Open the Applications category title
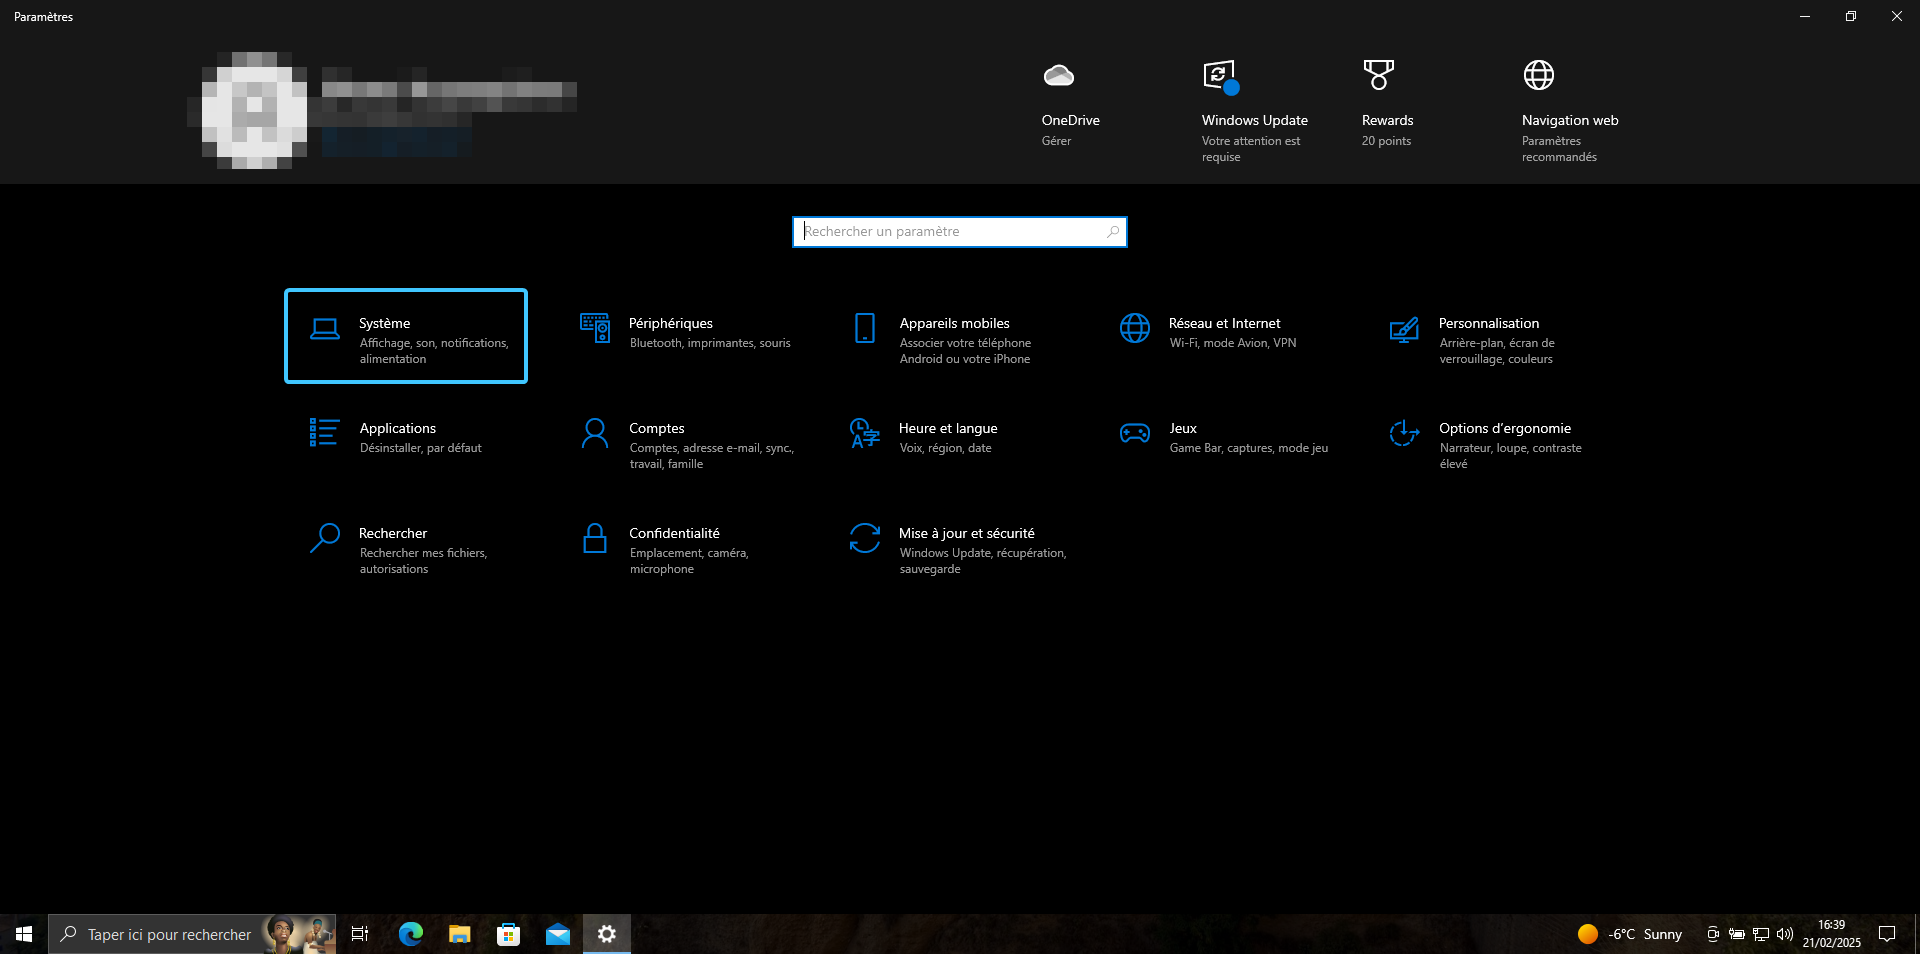Viewport: 1920px width, 954px height. pos(397,428)
